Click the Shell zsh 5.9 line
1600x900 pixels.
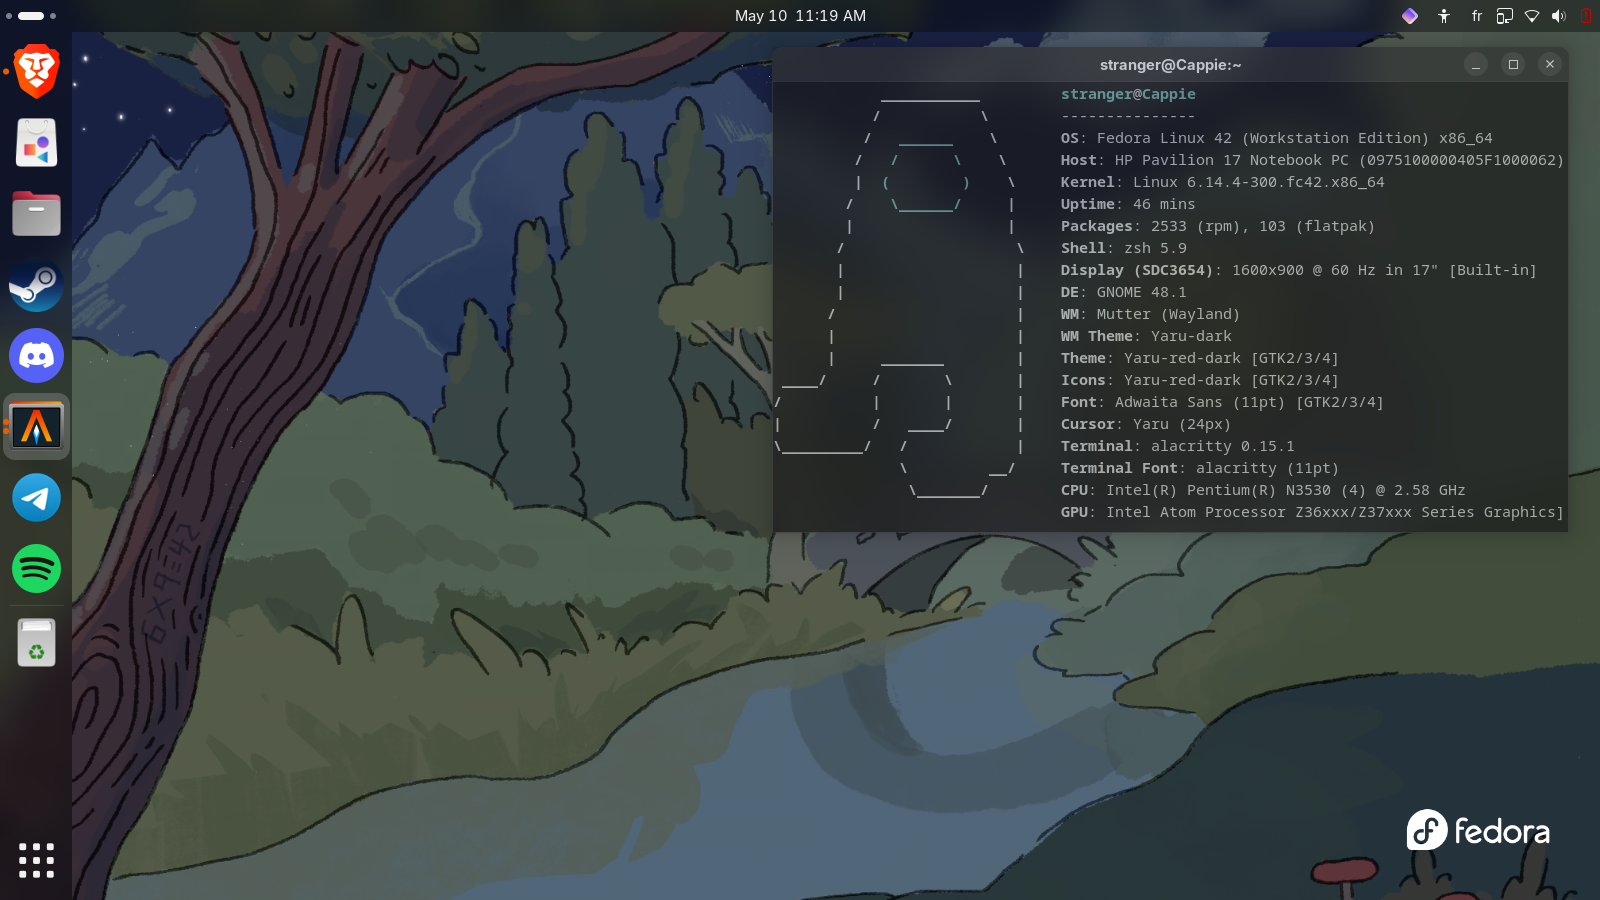[x=1123, y=248]
